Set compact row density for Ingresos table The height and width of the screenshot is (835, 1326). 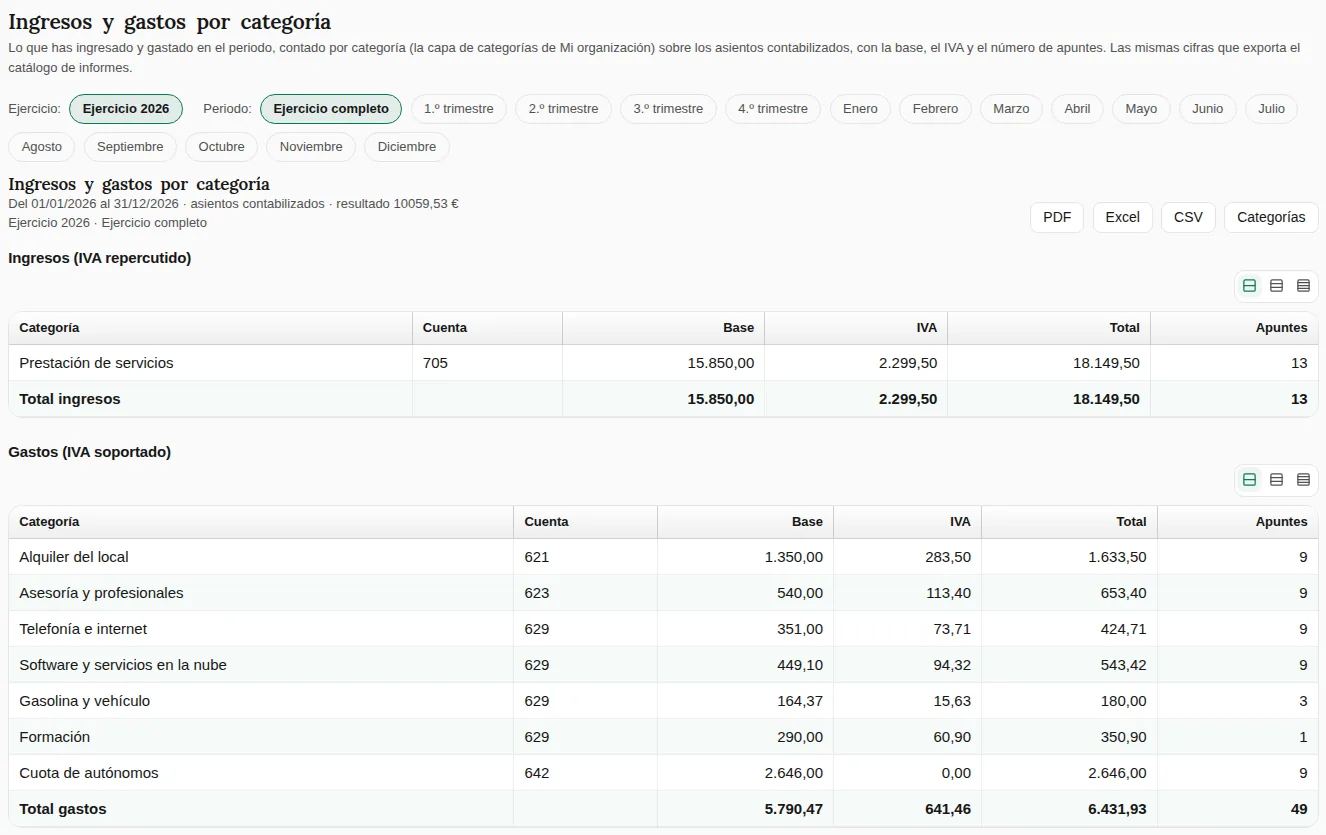coord(1303,286)
